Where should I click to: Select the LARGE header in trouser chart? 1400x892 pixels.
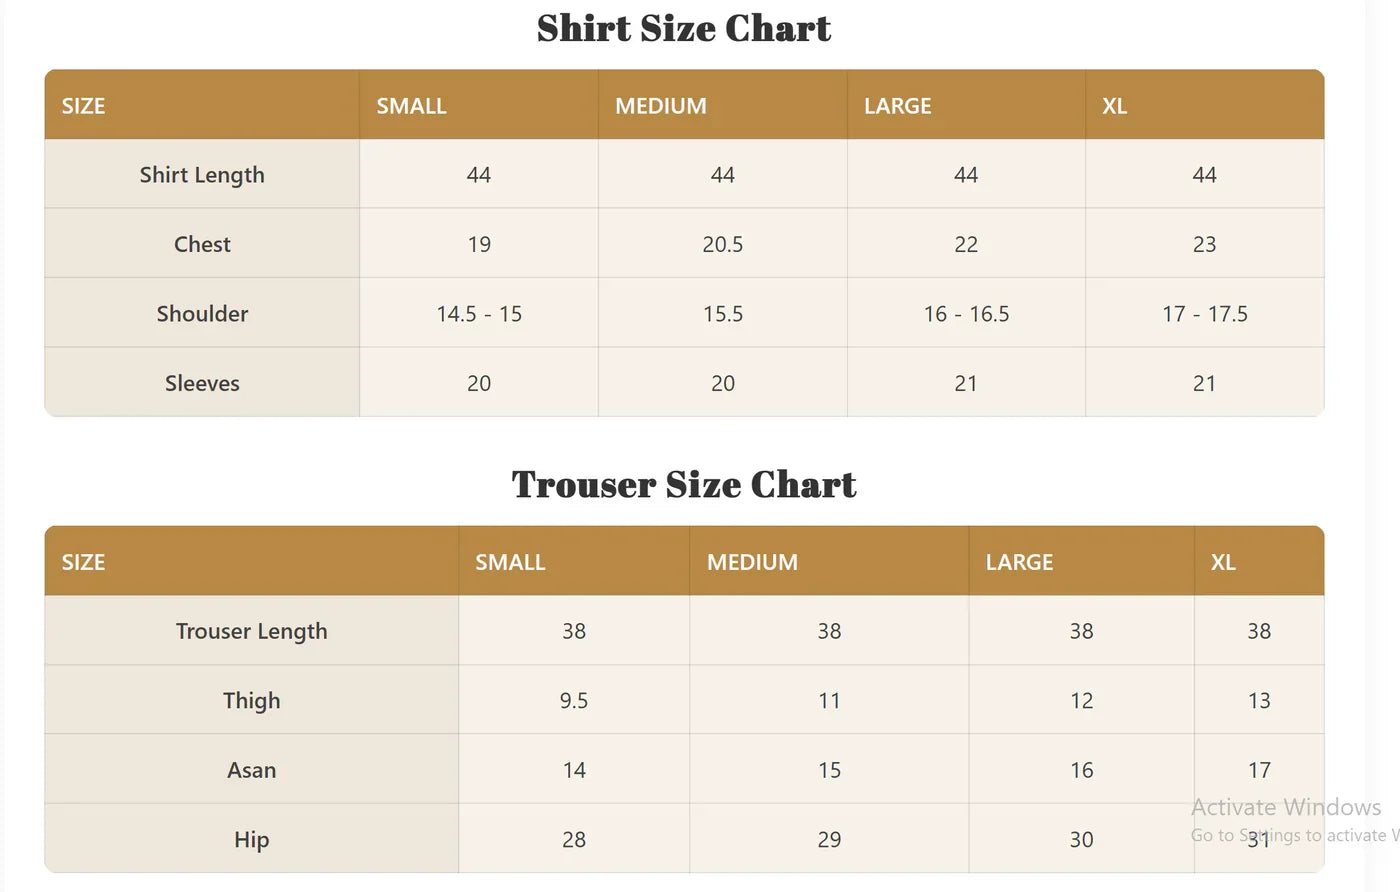(1019, 562)
